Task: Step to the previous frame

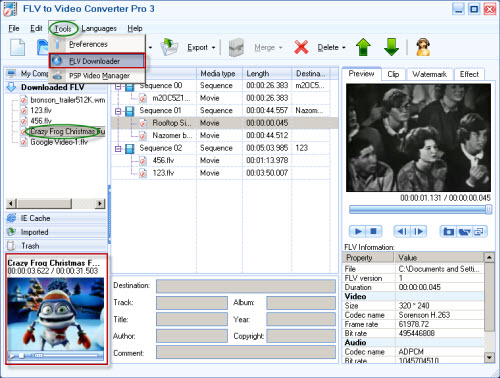Action: pos(402,231)
